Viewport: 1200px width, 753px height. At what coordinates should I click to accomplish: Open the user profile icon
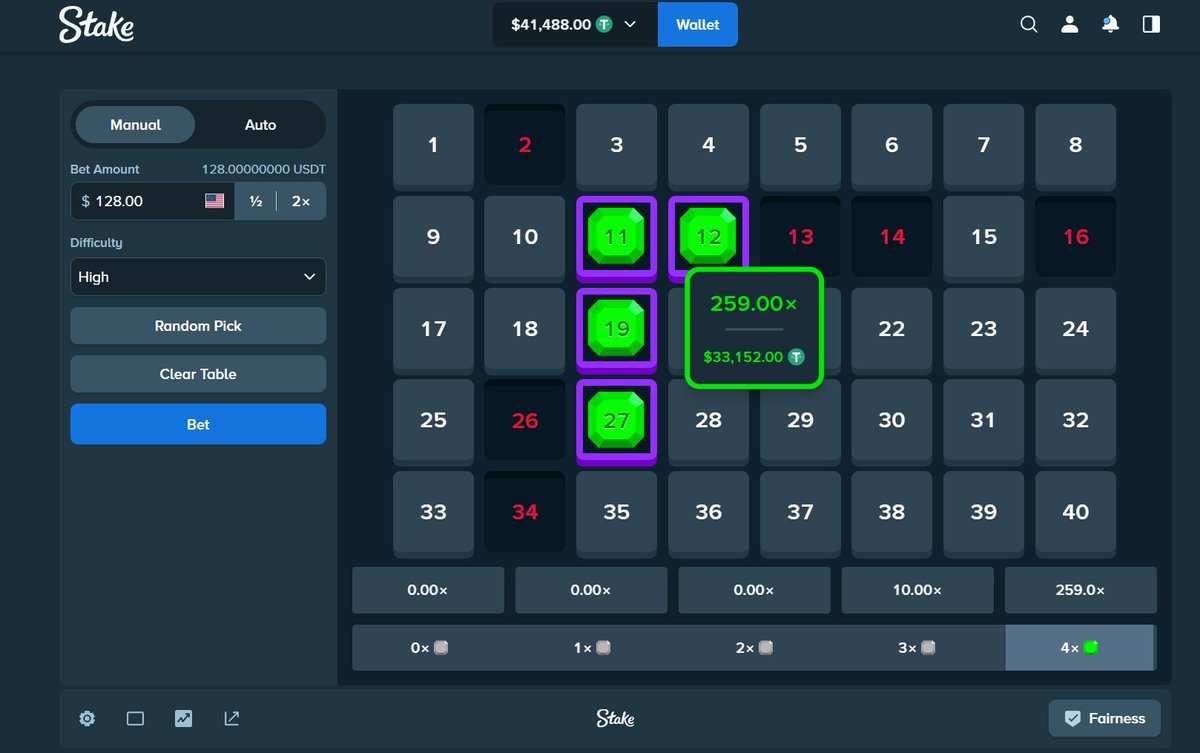pos(1069,24)
